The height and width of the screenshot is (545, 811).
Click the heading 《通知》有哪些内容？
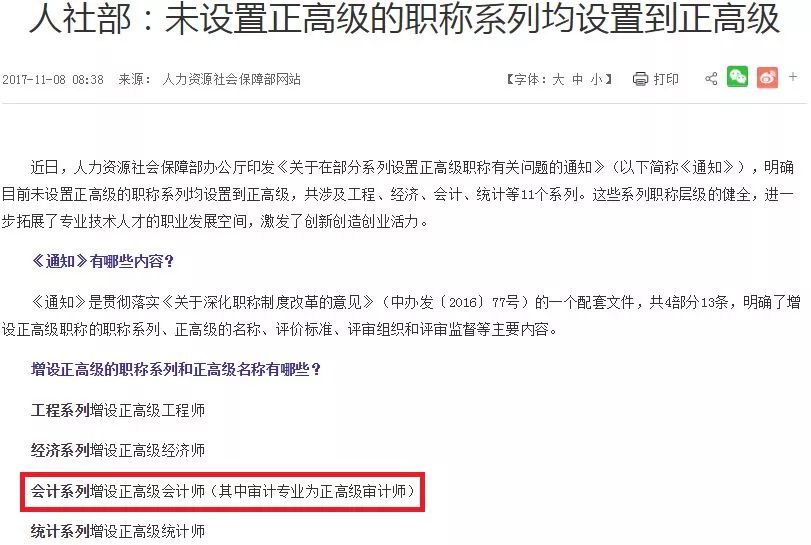(102, 261)
